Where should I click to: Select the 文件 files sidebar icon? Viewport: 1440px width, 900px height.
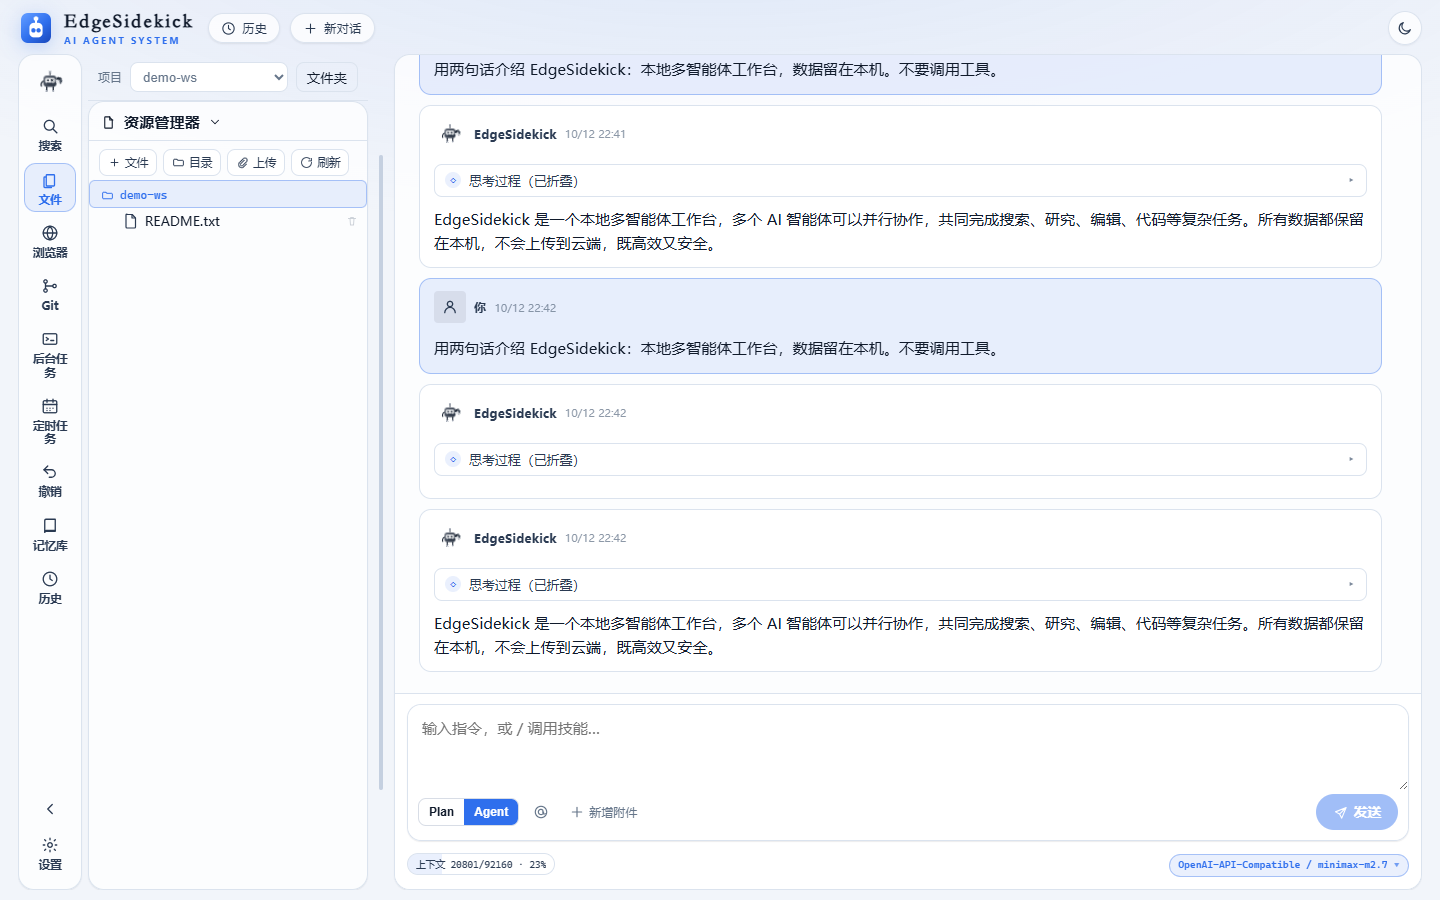(50, 188)
